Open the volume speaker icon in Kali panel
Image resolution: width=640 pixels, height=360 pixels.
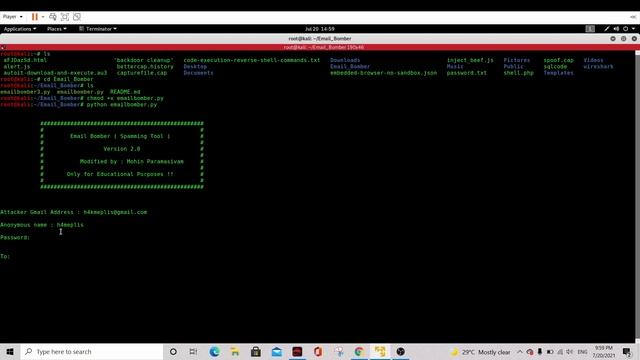tap(616, 29)
